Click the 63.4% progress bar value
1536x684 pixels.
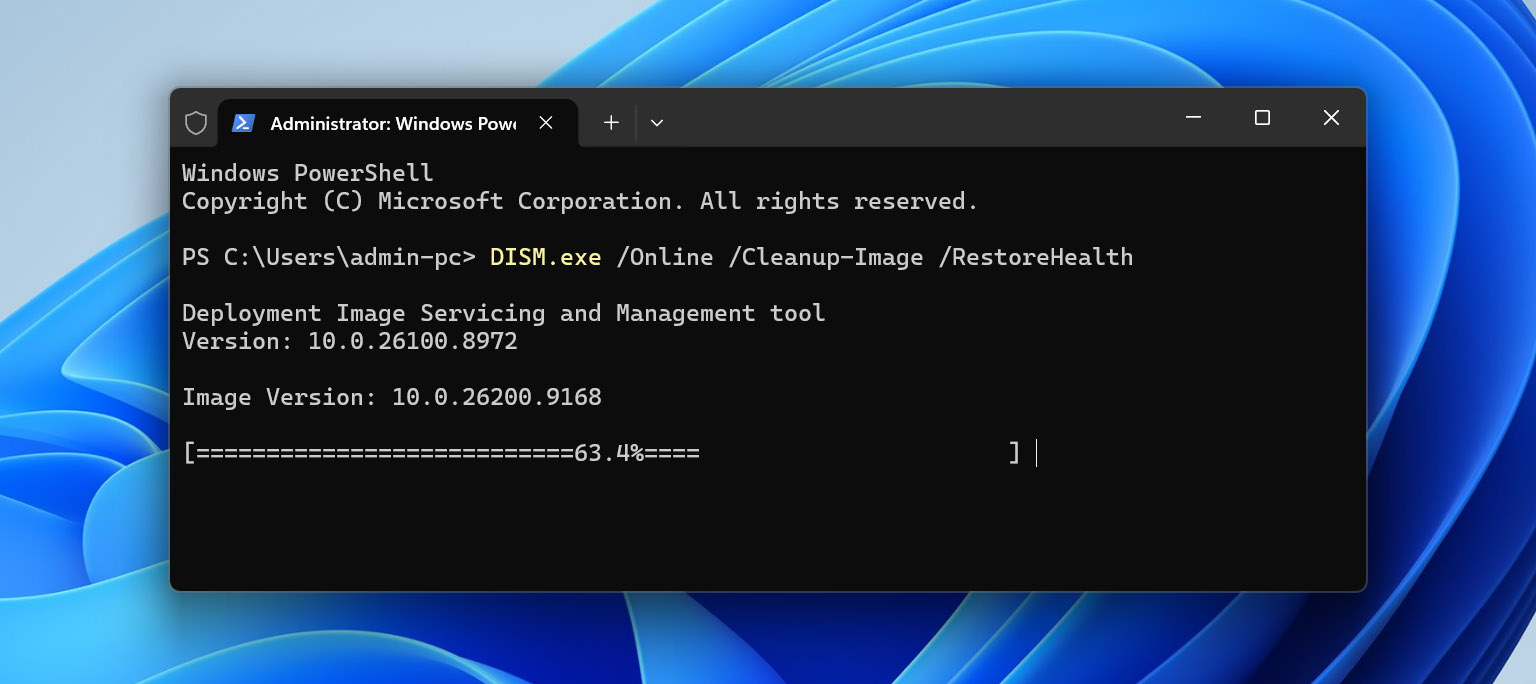(609, 453)
